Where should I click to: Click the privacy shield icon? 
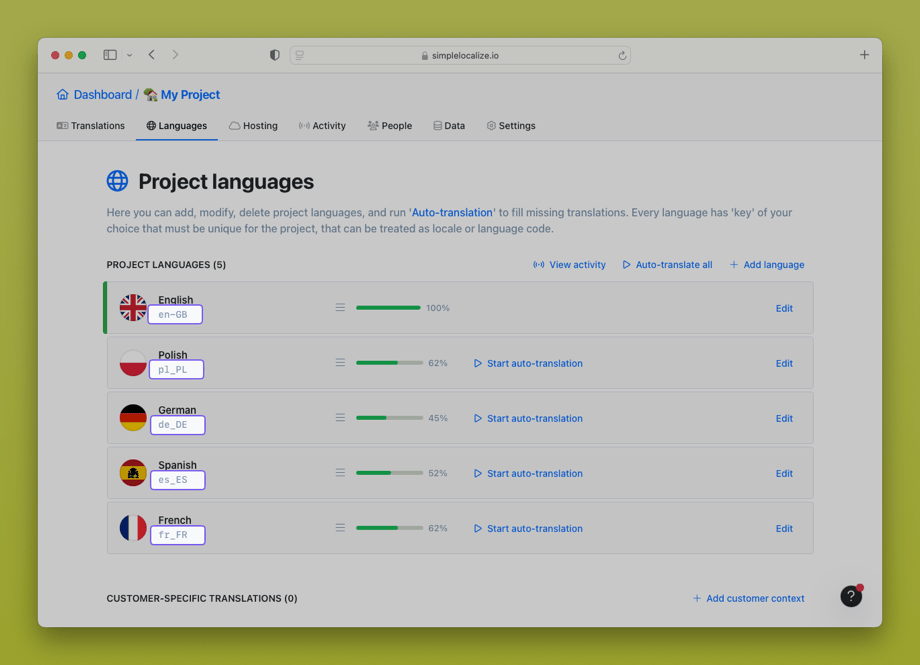(275, 55)
